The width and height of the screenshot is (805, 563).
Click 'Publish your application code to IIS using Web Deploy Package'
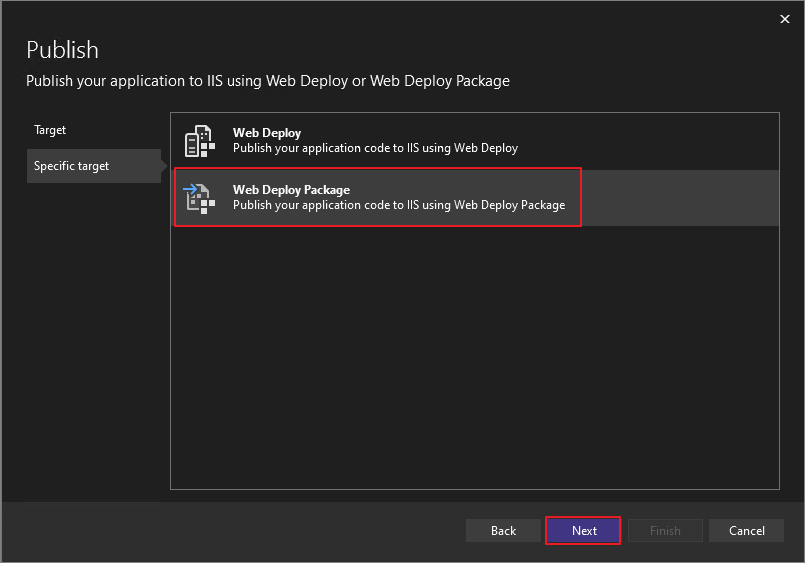point(399,205)
